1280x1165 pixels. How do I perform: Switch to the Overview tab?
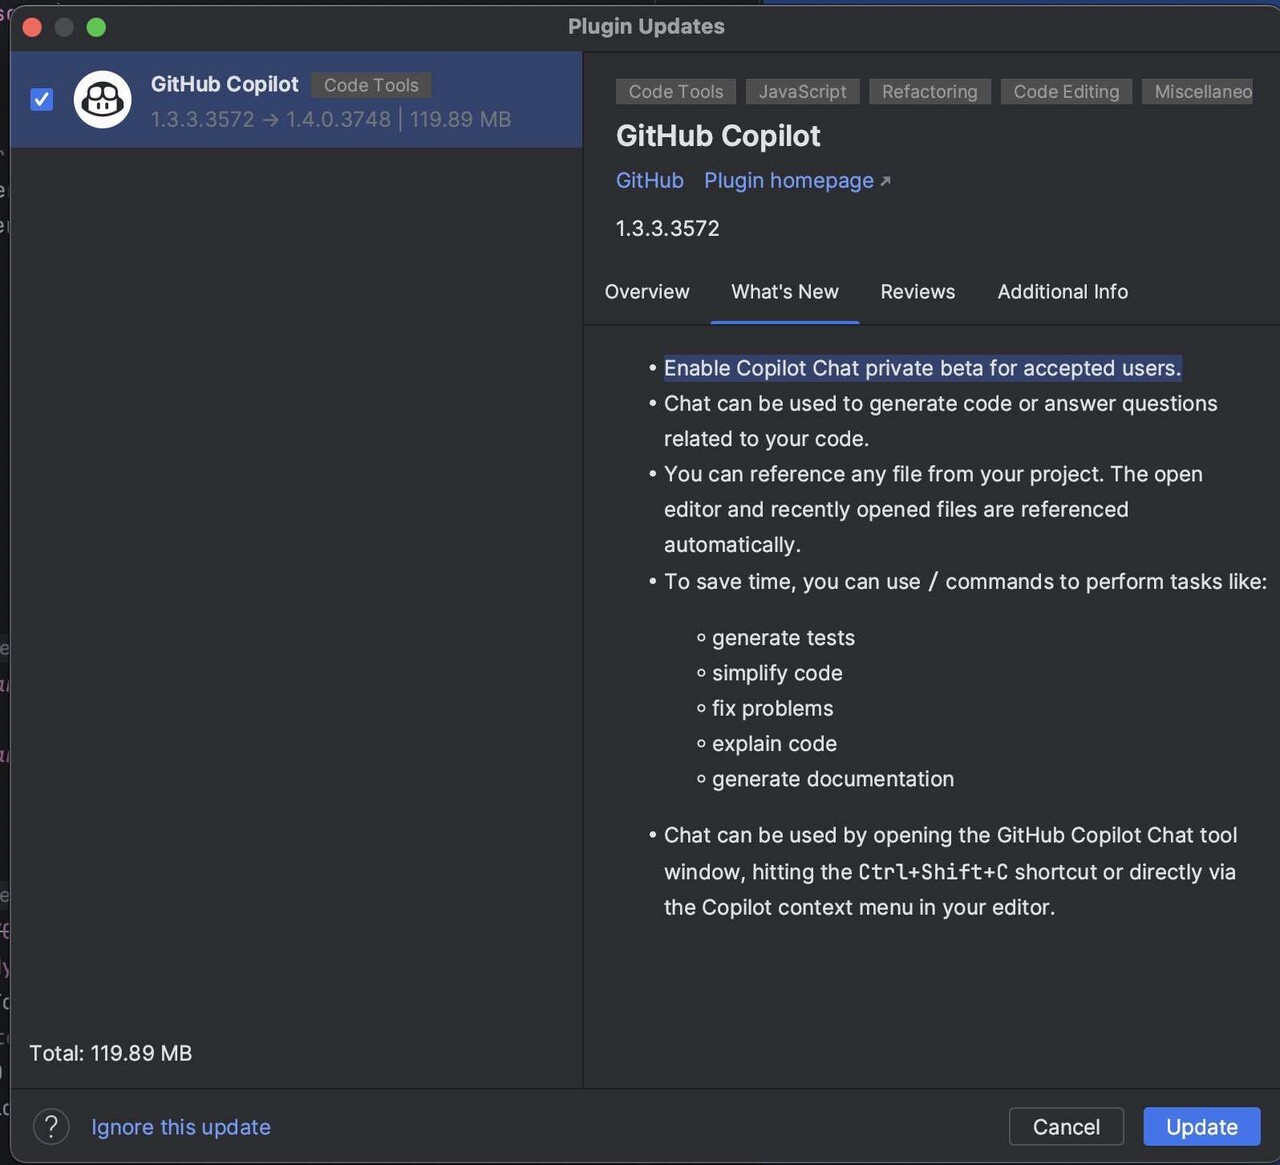coord(647,292)
